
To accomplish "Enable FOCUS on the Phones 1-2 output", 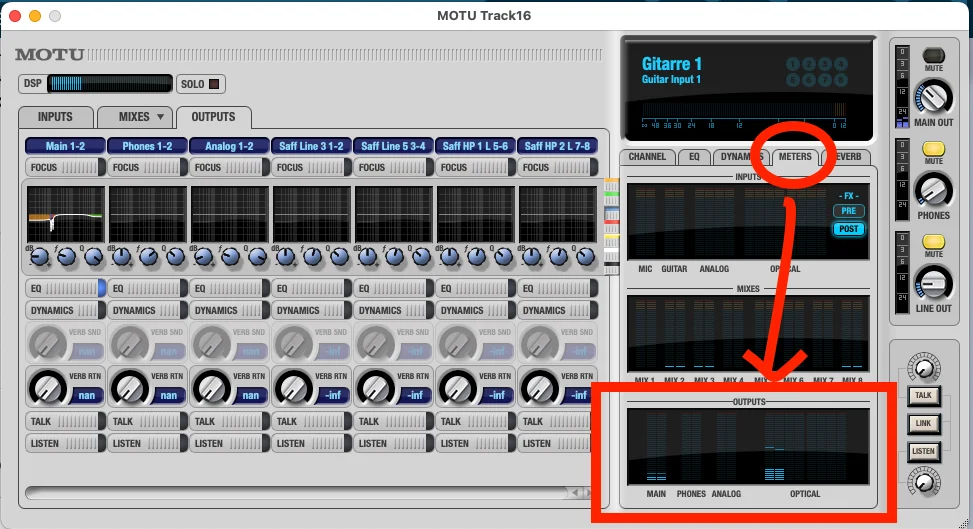I will pos(147,167).
